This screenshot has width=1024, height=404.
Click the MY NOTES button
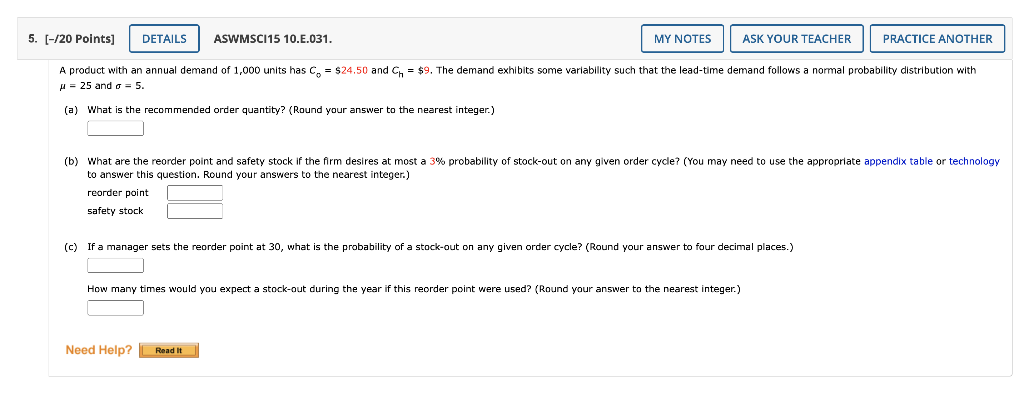(682, 39)
